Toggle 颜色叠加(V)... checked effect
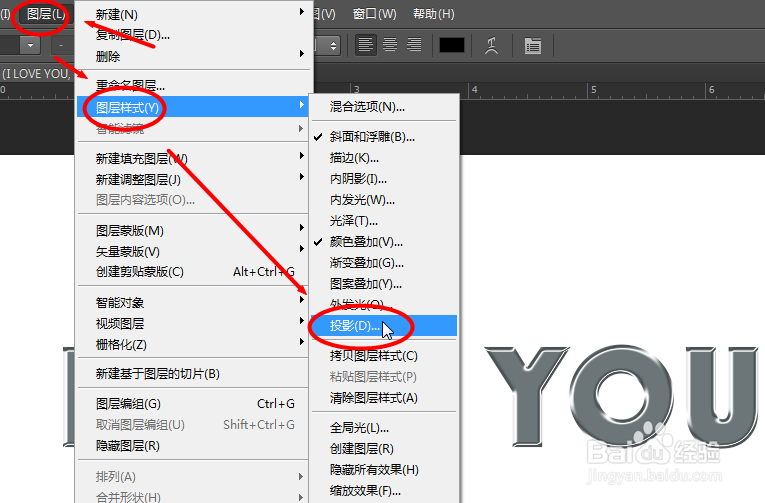This screenshot has width=765, height=503. coord(384,242)
